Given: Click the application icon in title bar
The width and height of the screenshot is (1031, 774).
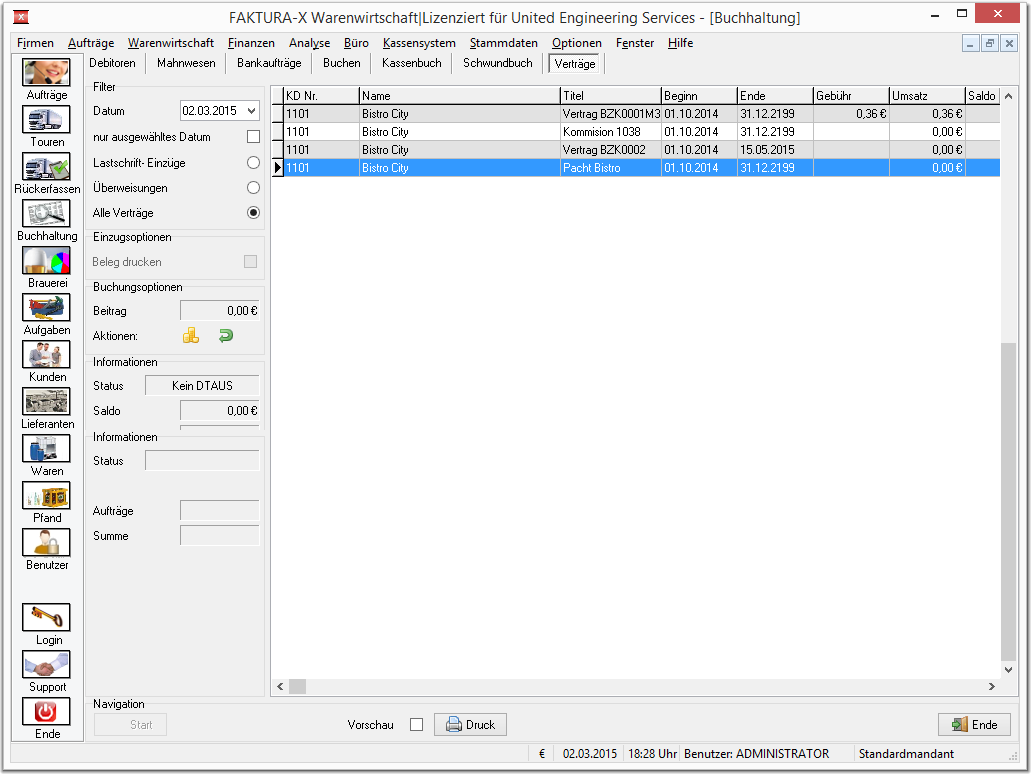Looking at the screenshot, I should point(21,17).
